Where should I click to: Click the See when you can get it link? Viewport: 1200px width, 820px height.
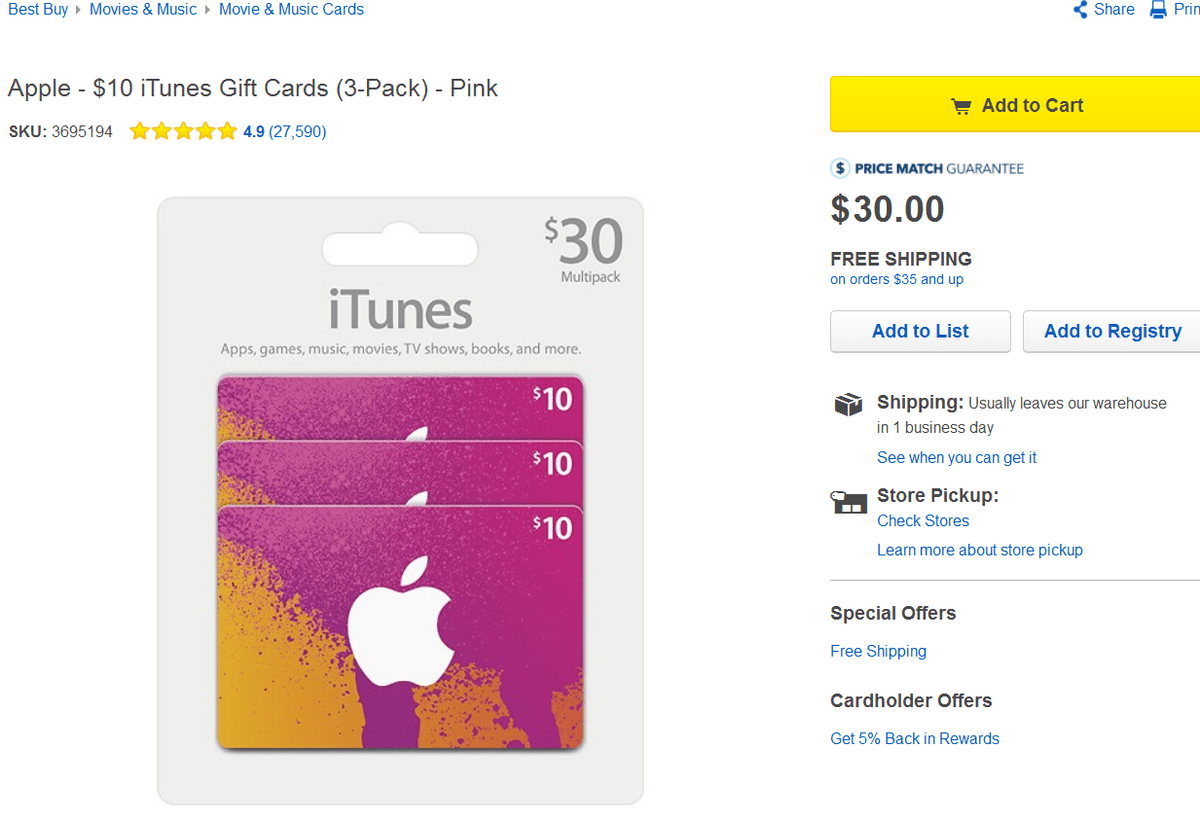coord(956,457)
